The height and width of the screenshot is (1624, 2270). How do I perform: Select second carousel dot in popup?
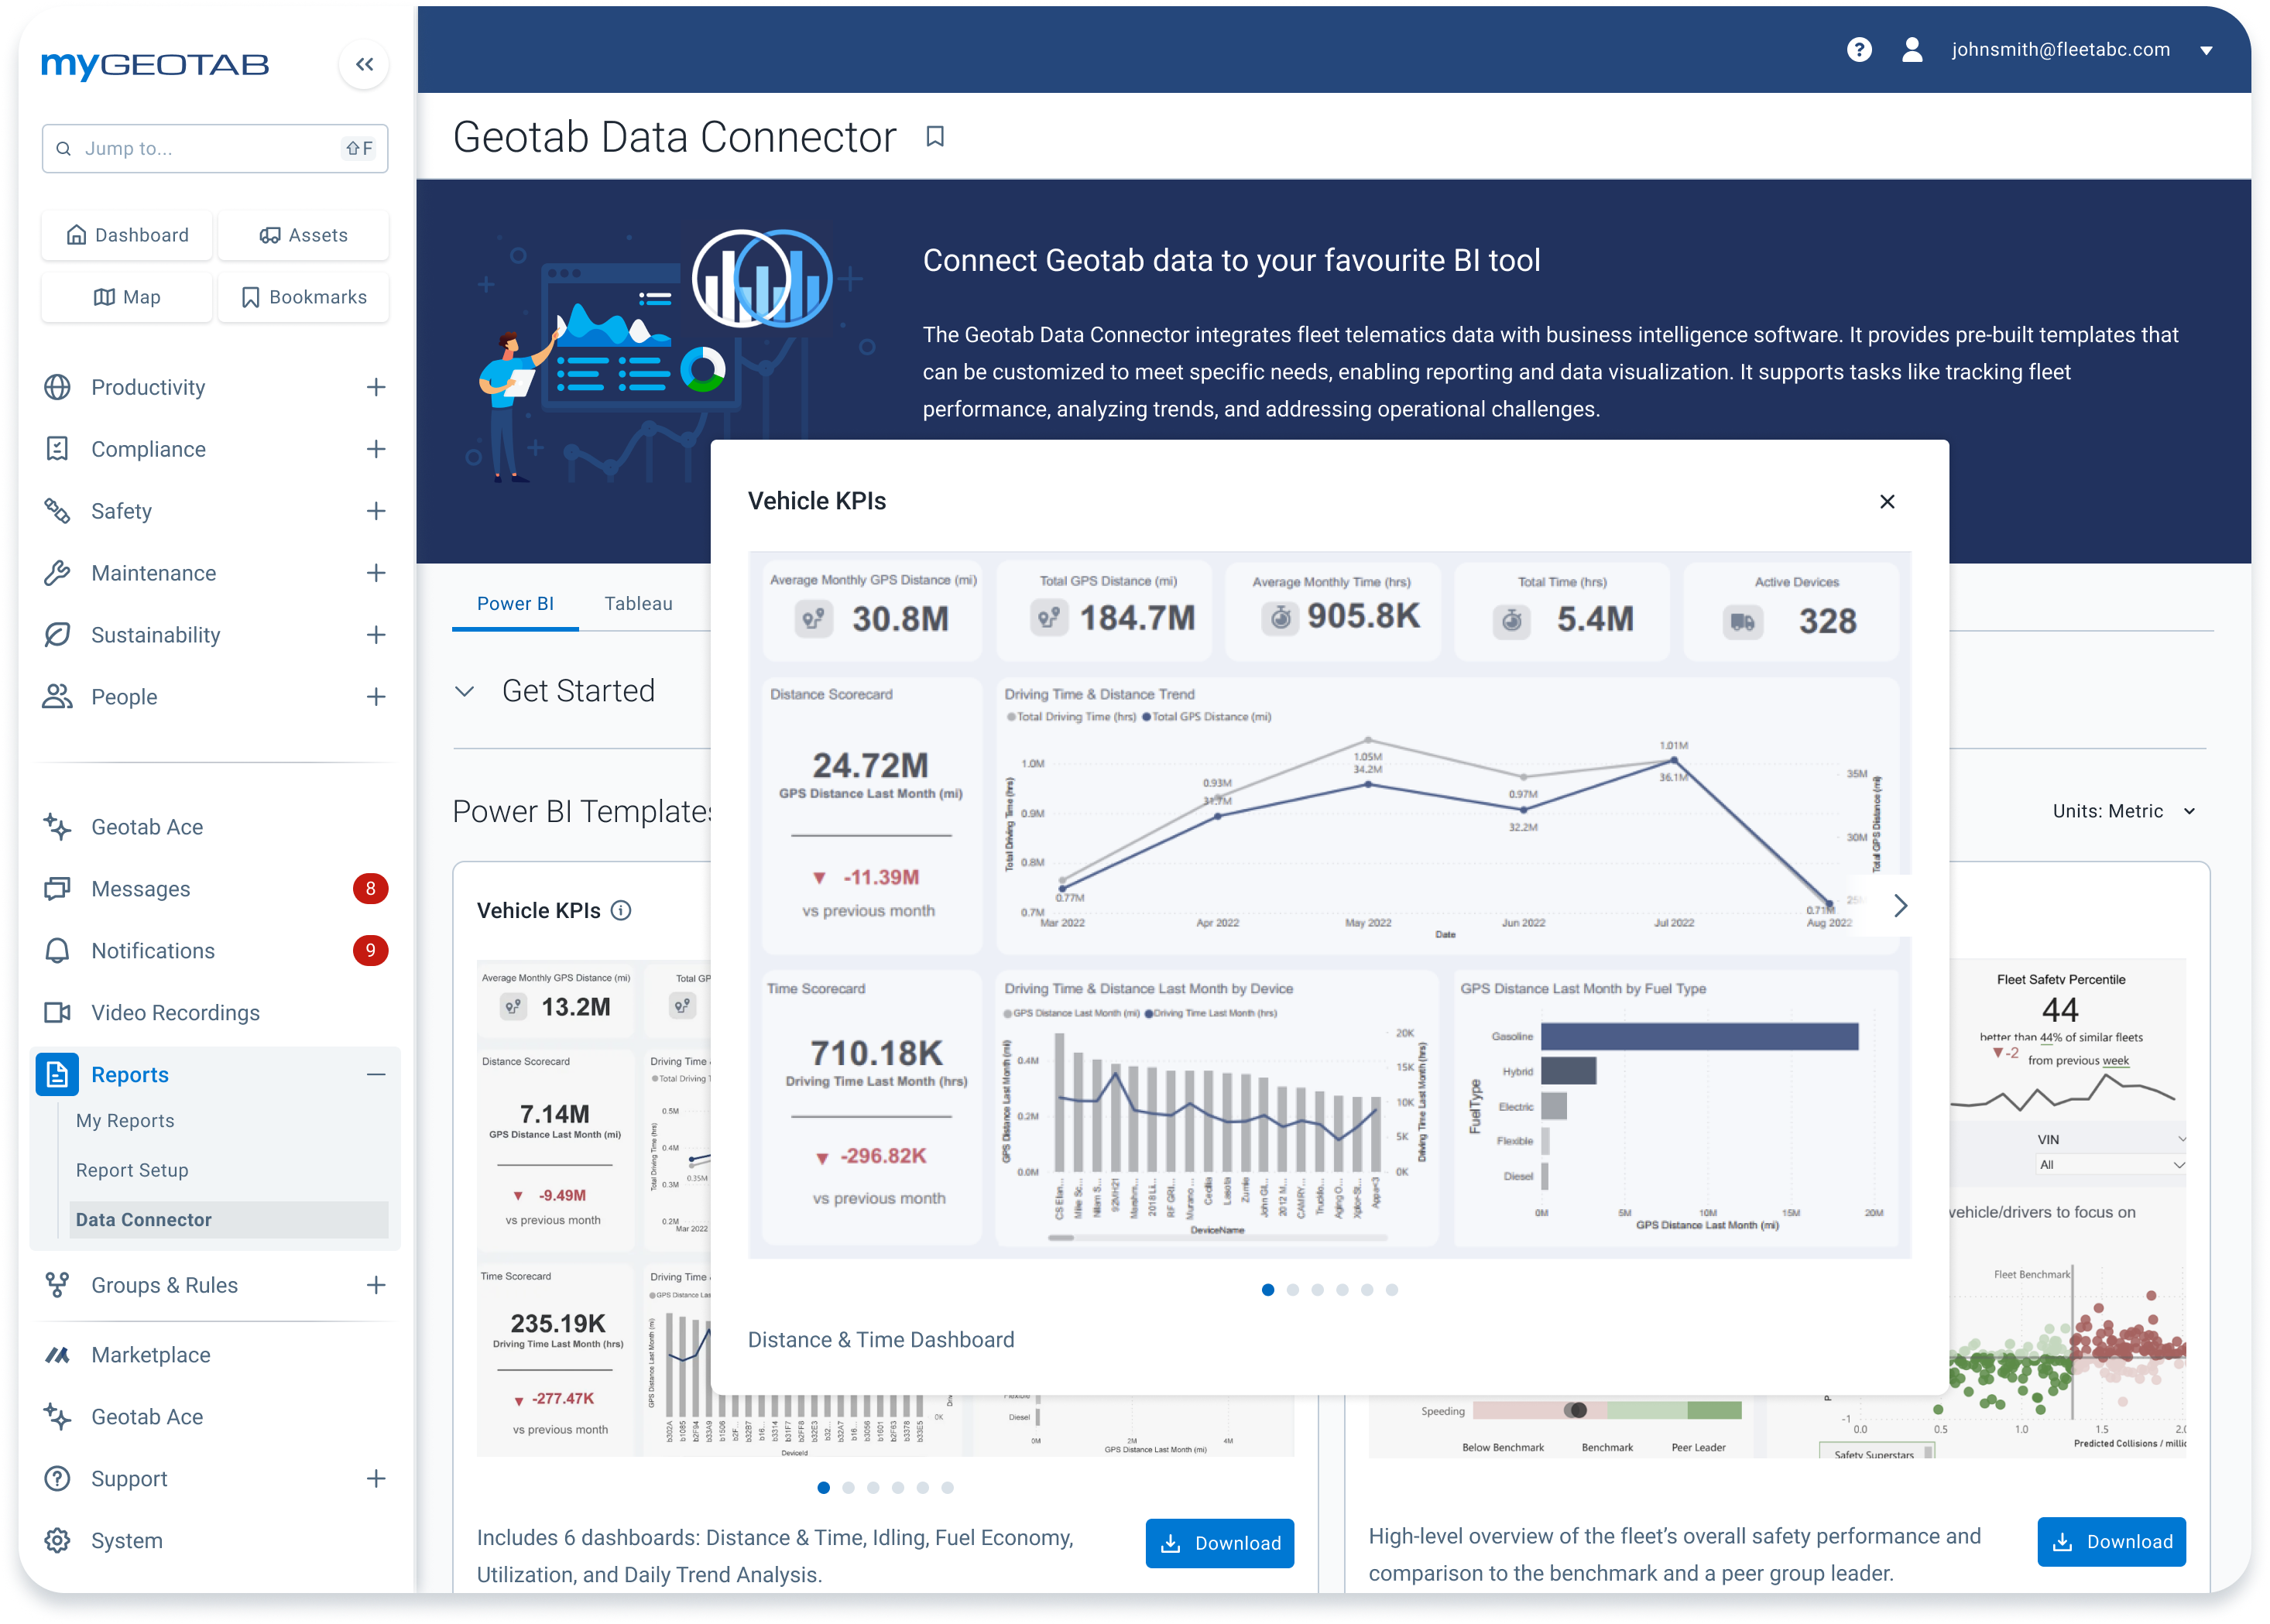[x=1292, y=1290]
